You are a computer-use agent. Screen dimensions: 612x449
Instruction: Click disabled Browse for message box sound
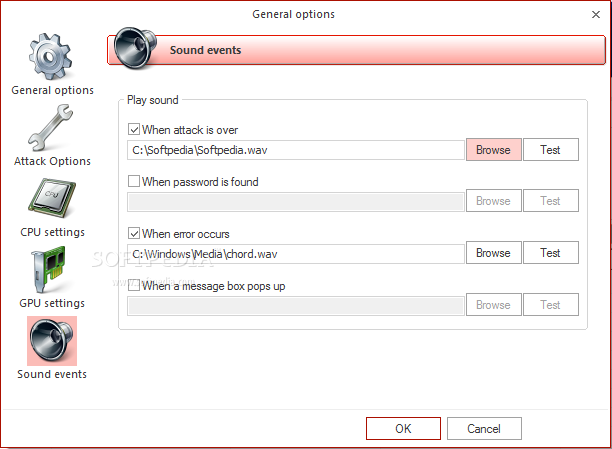(x=493, y=305)
